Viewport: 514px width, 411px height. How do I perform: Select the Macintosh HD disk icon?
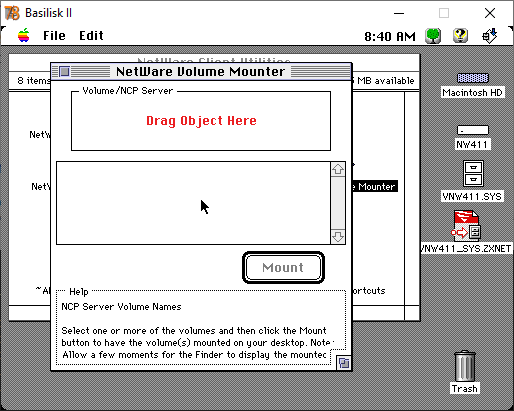click(x=473, y=78)
